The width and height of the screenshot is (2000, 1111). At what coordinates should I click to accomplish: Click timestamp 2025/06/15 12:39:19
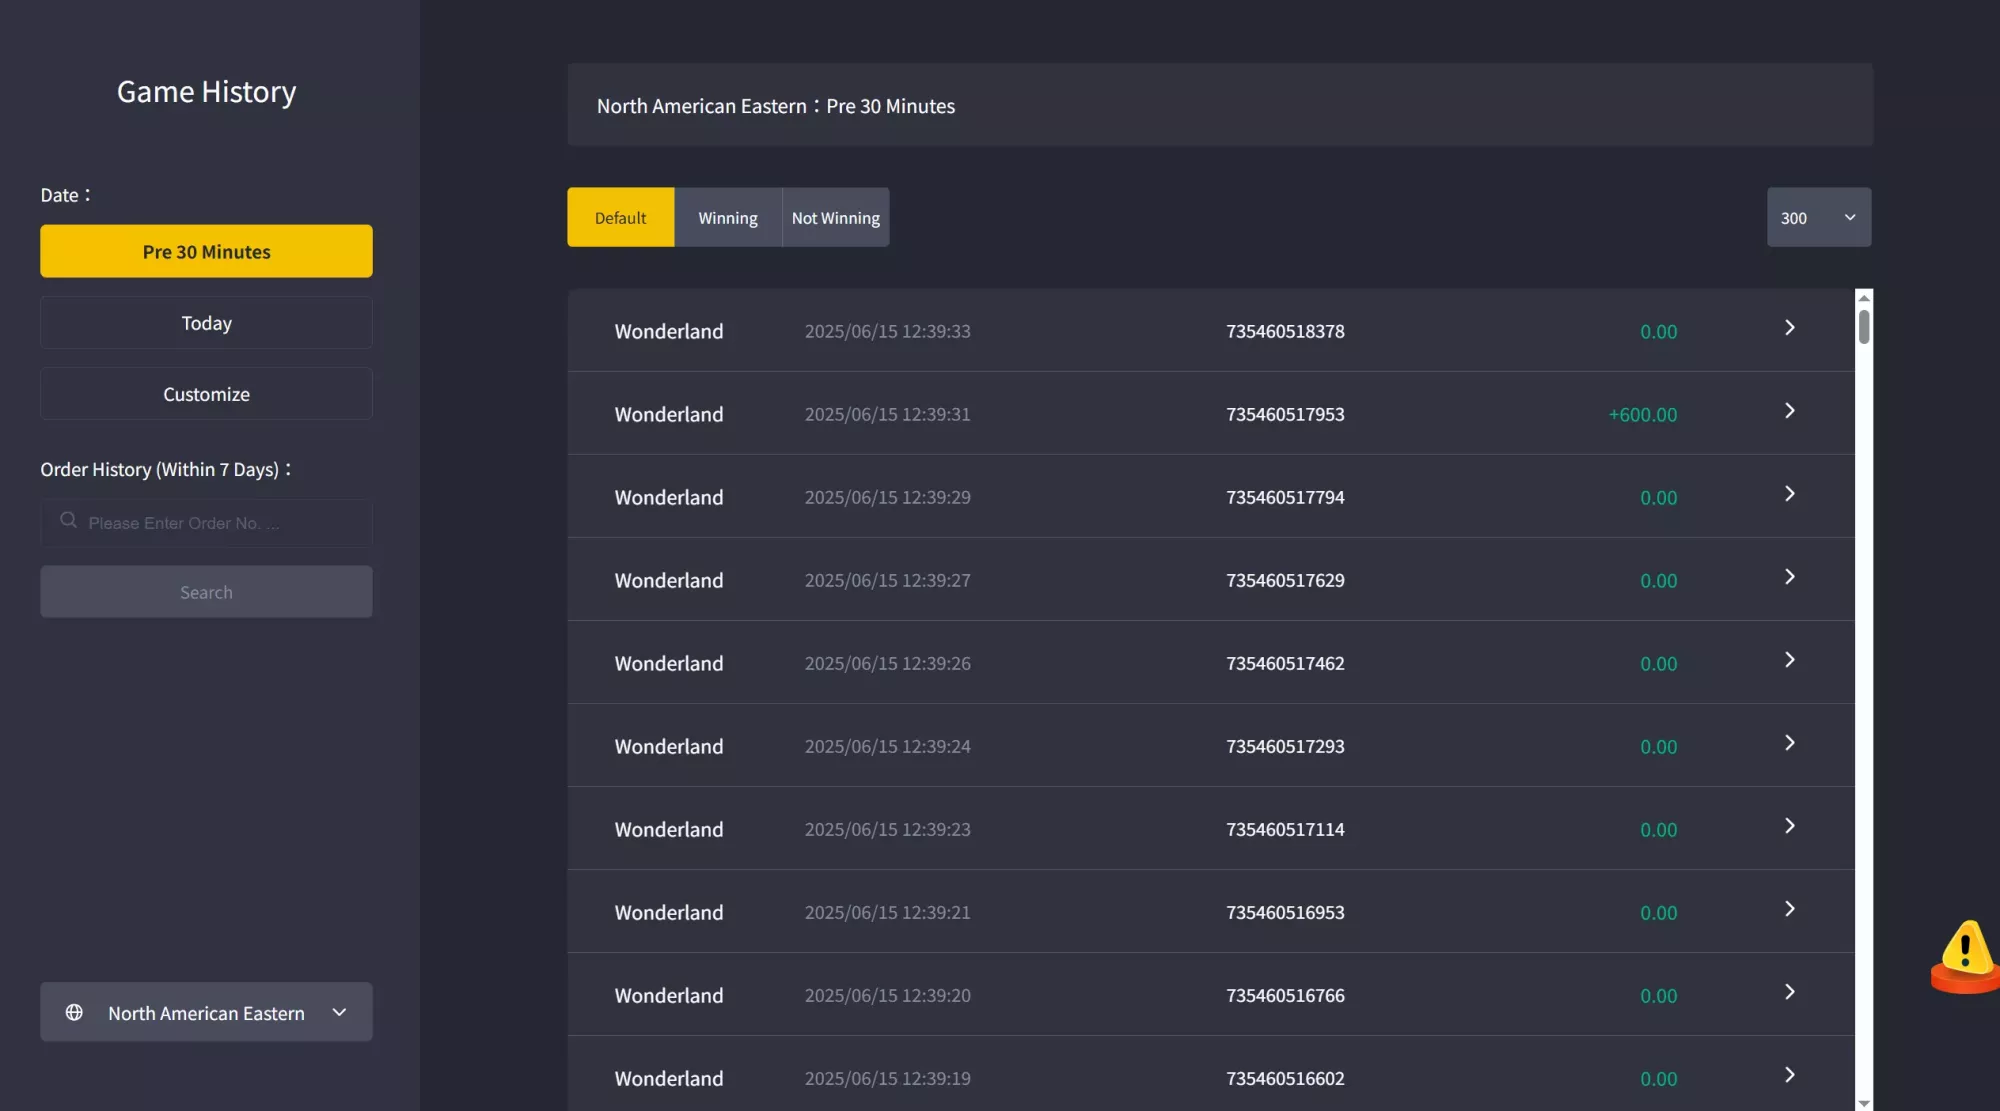[888, 1078]
